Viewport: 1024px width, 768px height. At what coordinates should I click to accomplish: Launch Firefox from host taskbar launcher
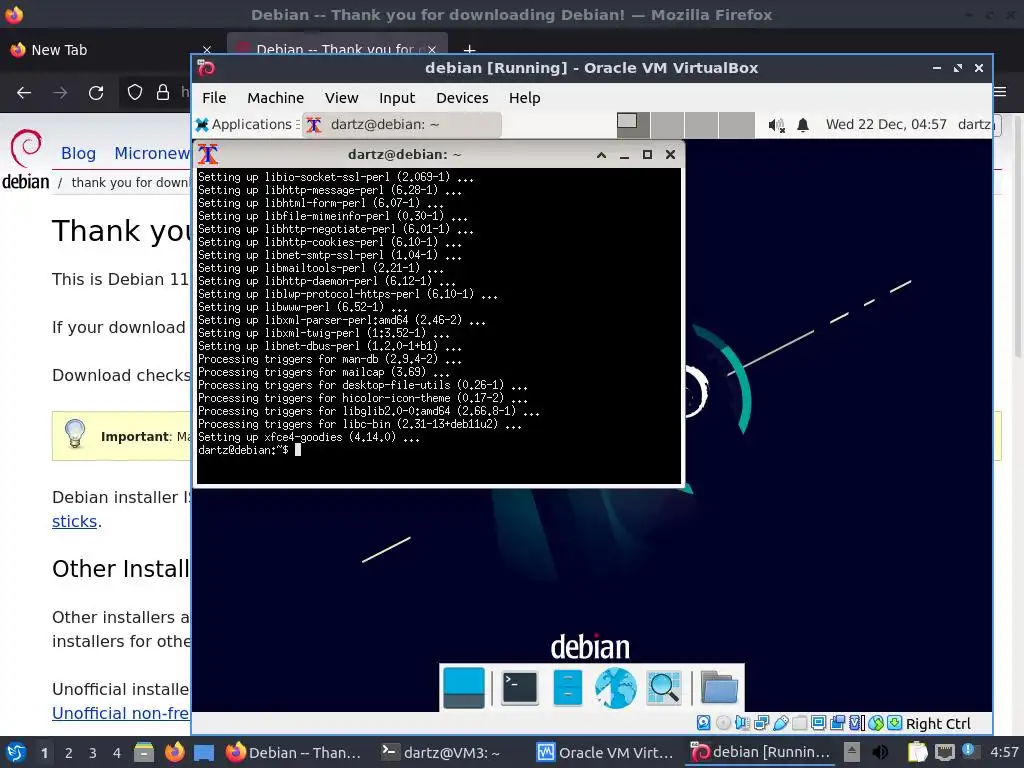coord(174,752)
